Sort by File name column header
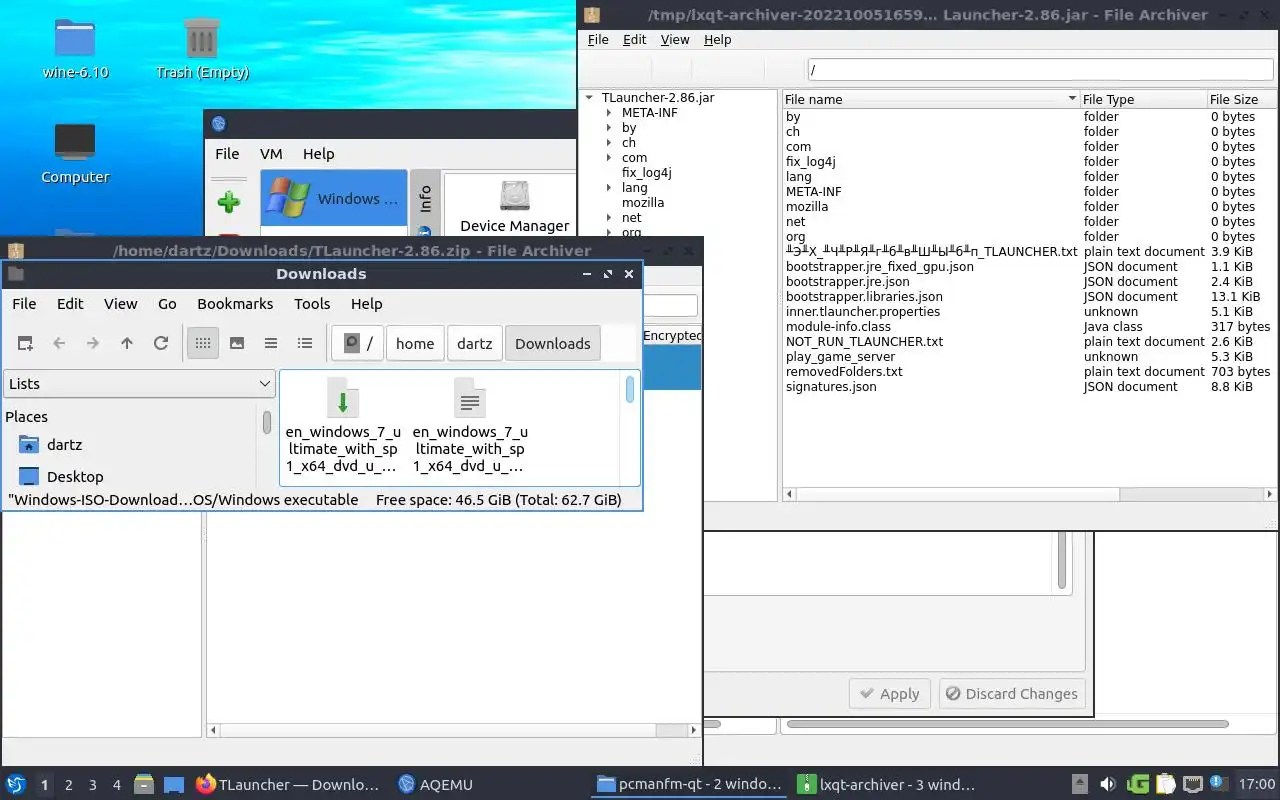Screen dimensions: 1280x800 [x=930, y=99]
